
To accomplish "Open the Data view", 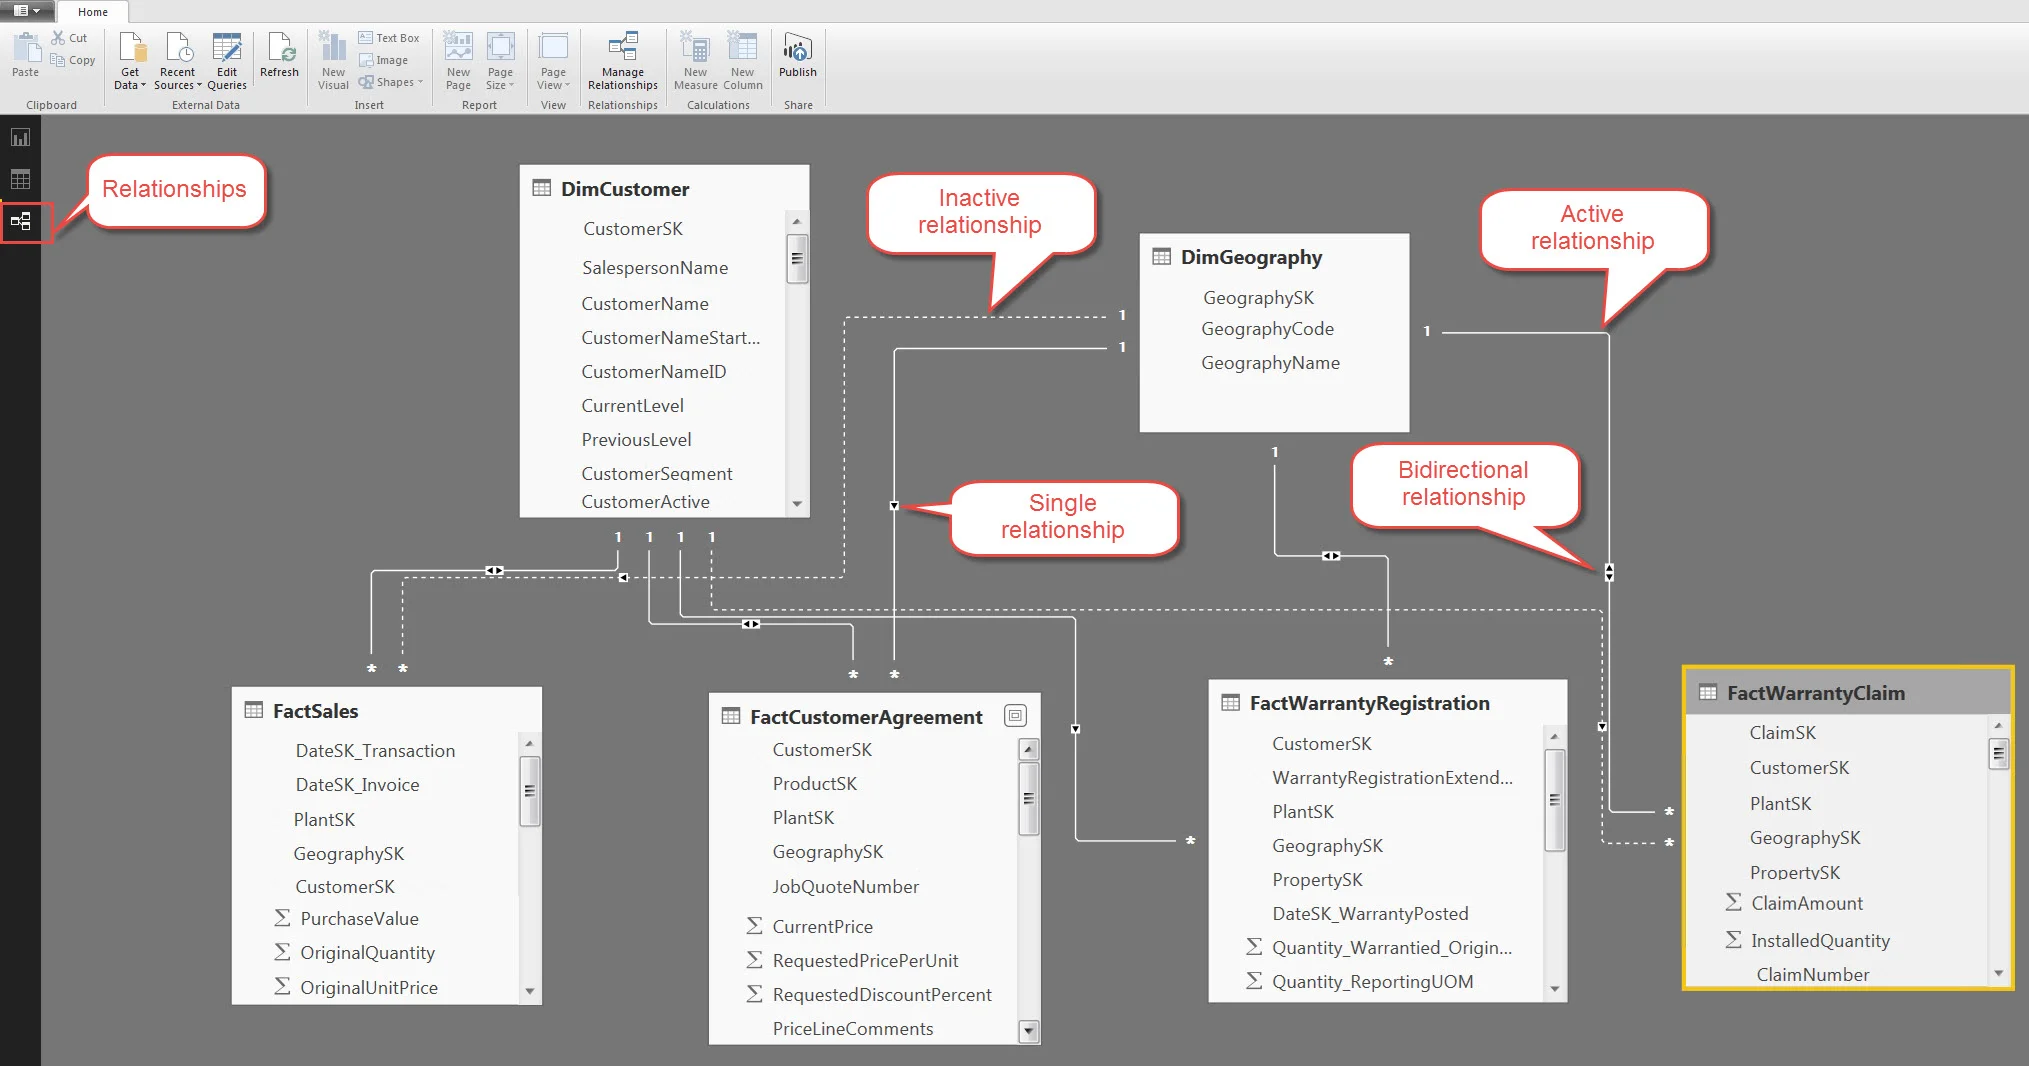I will click(x=21, y=179).
